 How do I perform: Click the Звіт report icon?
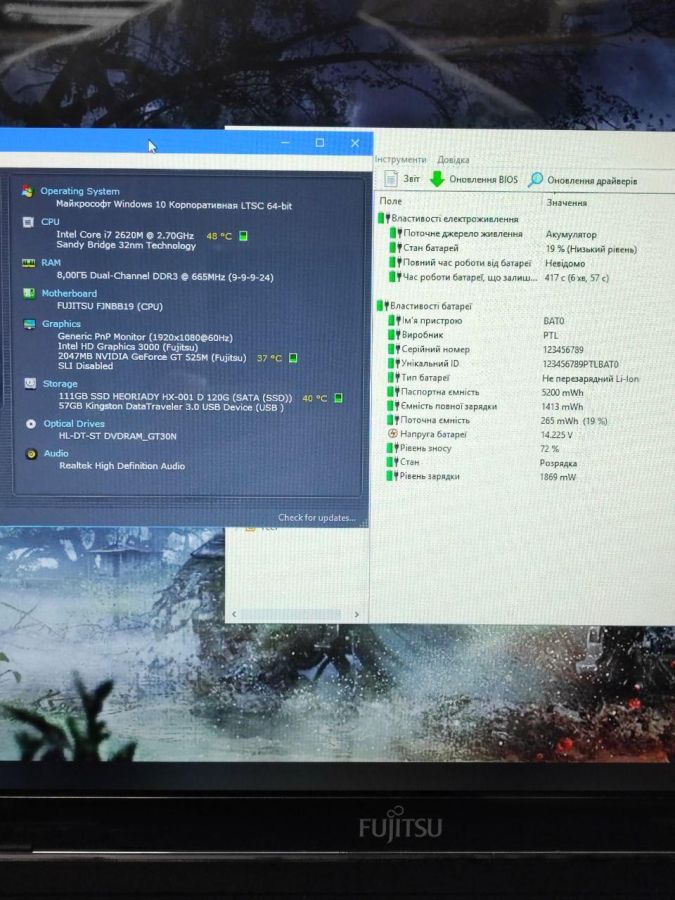[390, 179]
